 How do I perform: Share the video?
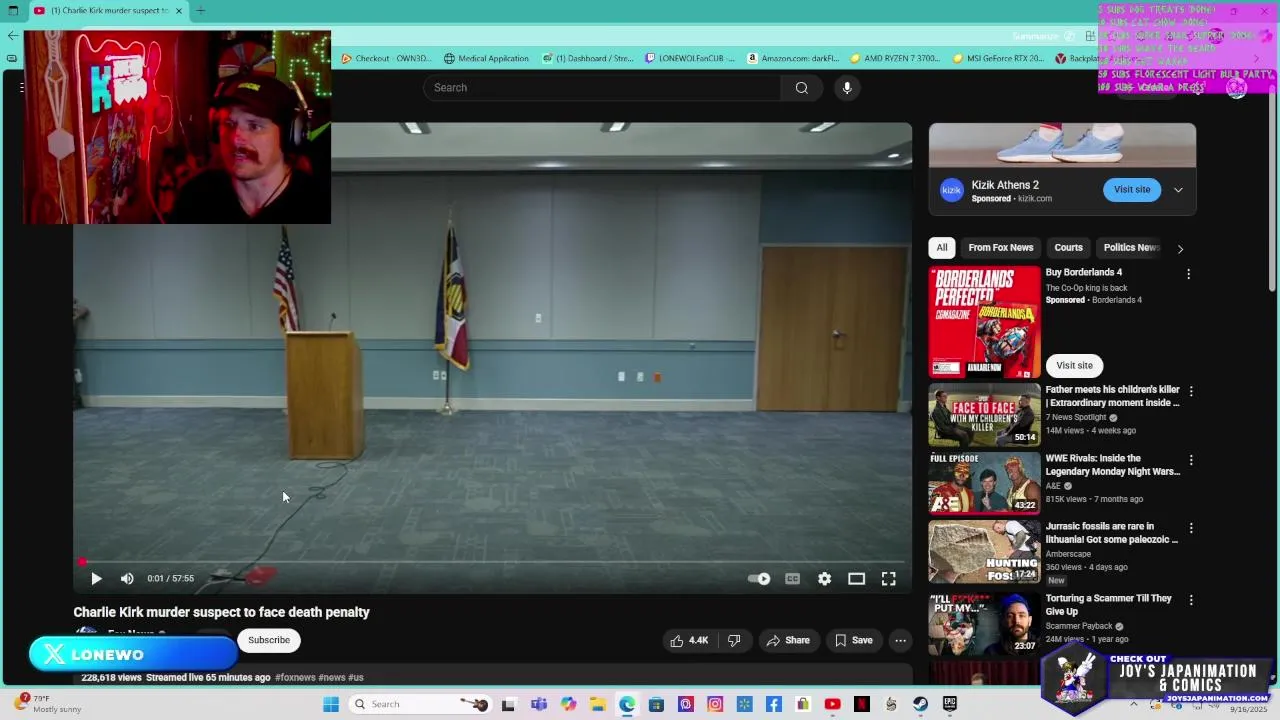[788, 640]
